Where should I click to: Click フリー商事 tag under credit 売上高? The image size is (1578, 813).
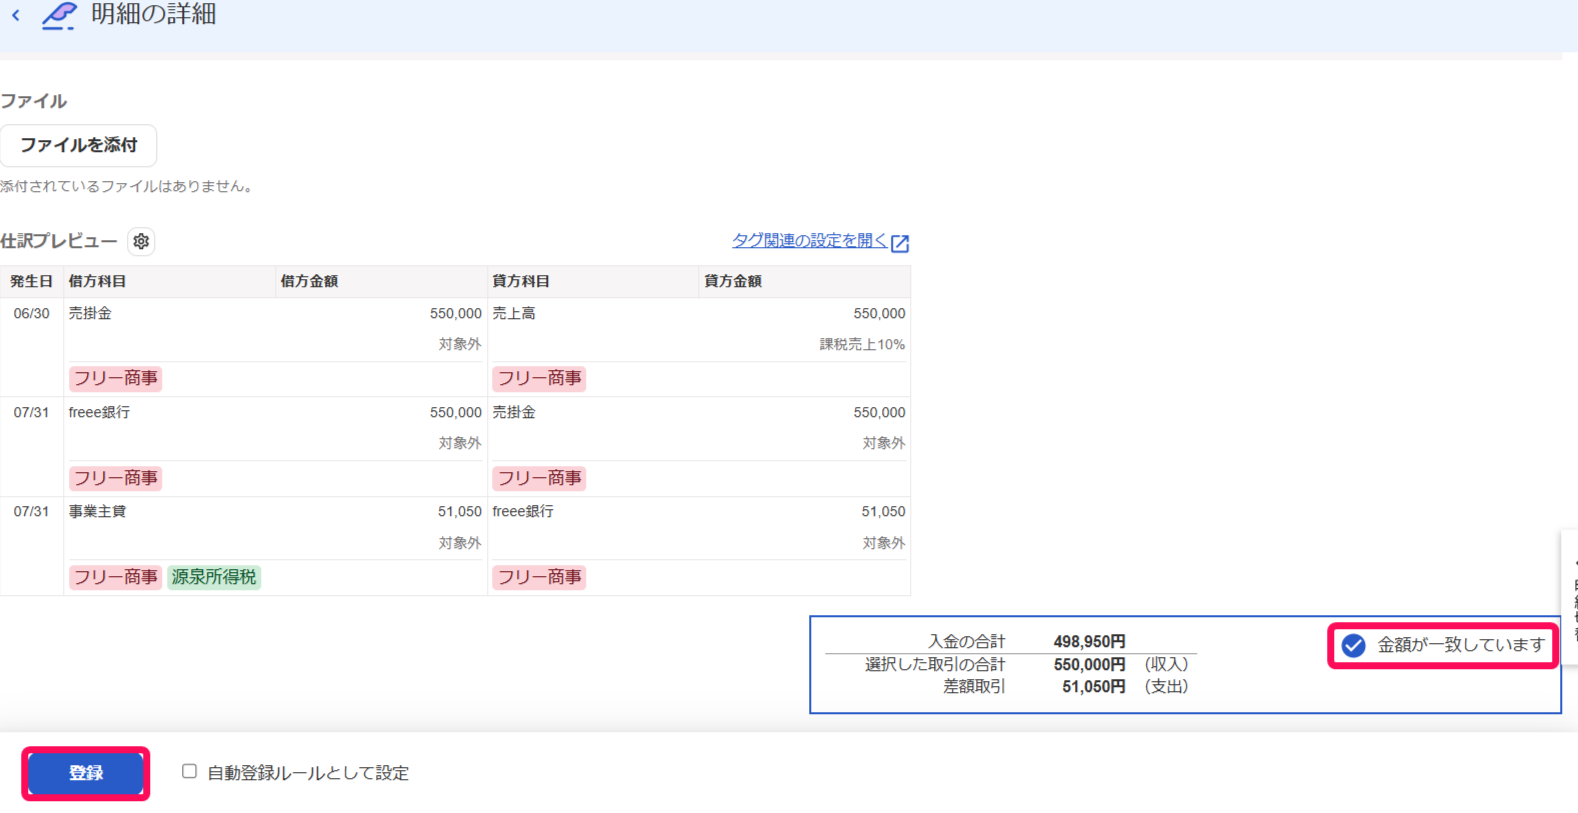539,378
